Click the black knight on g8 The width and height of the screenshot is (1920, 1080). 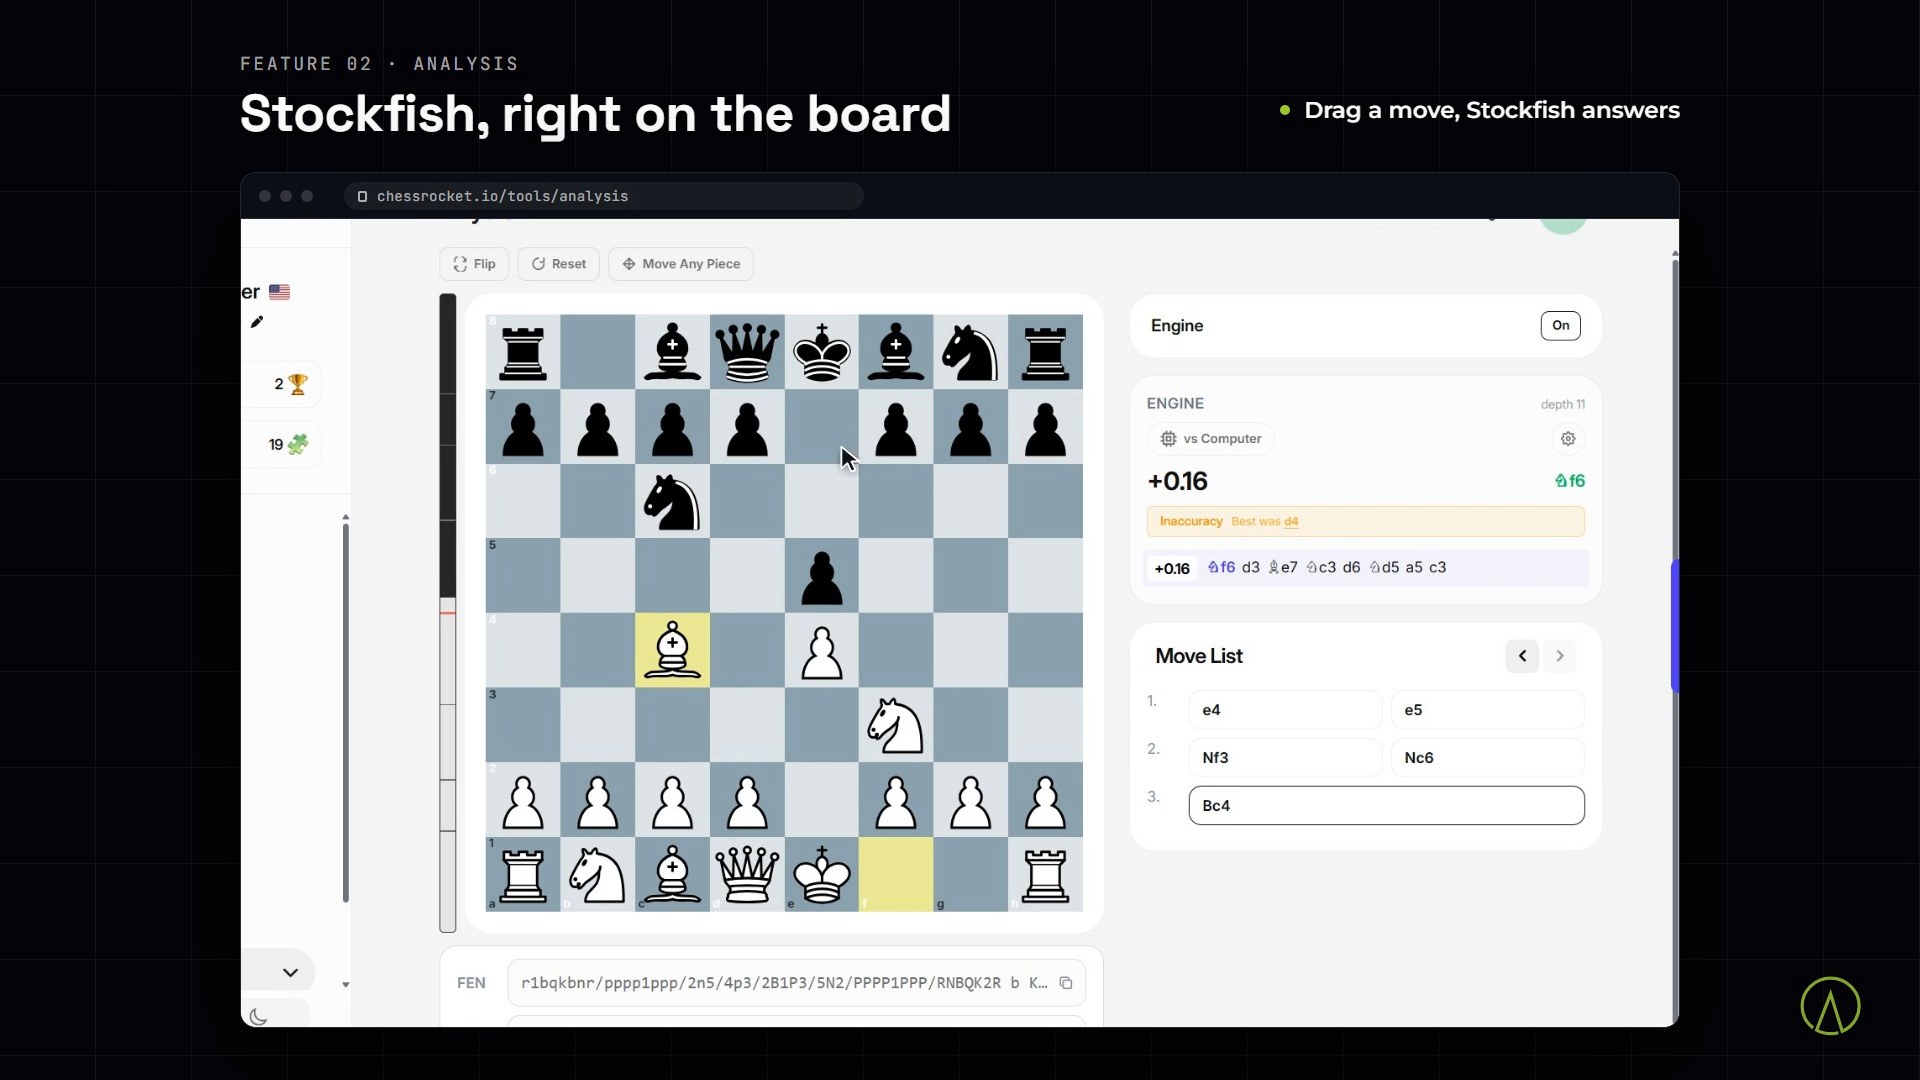click(x=971, y=352)
